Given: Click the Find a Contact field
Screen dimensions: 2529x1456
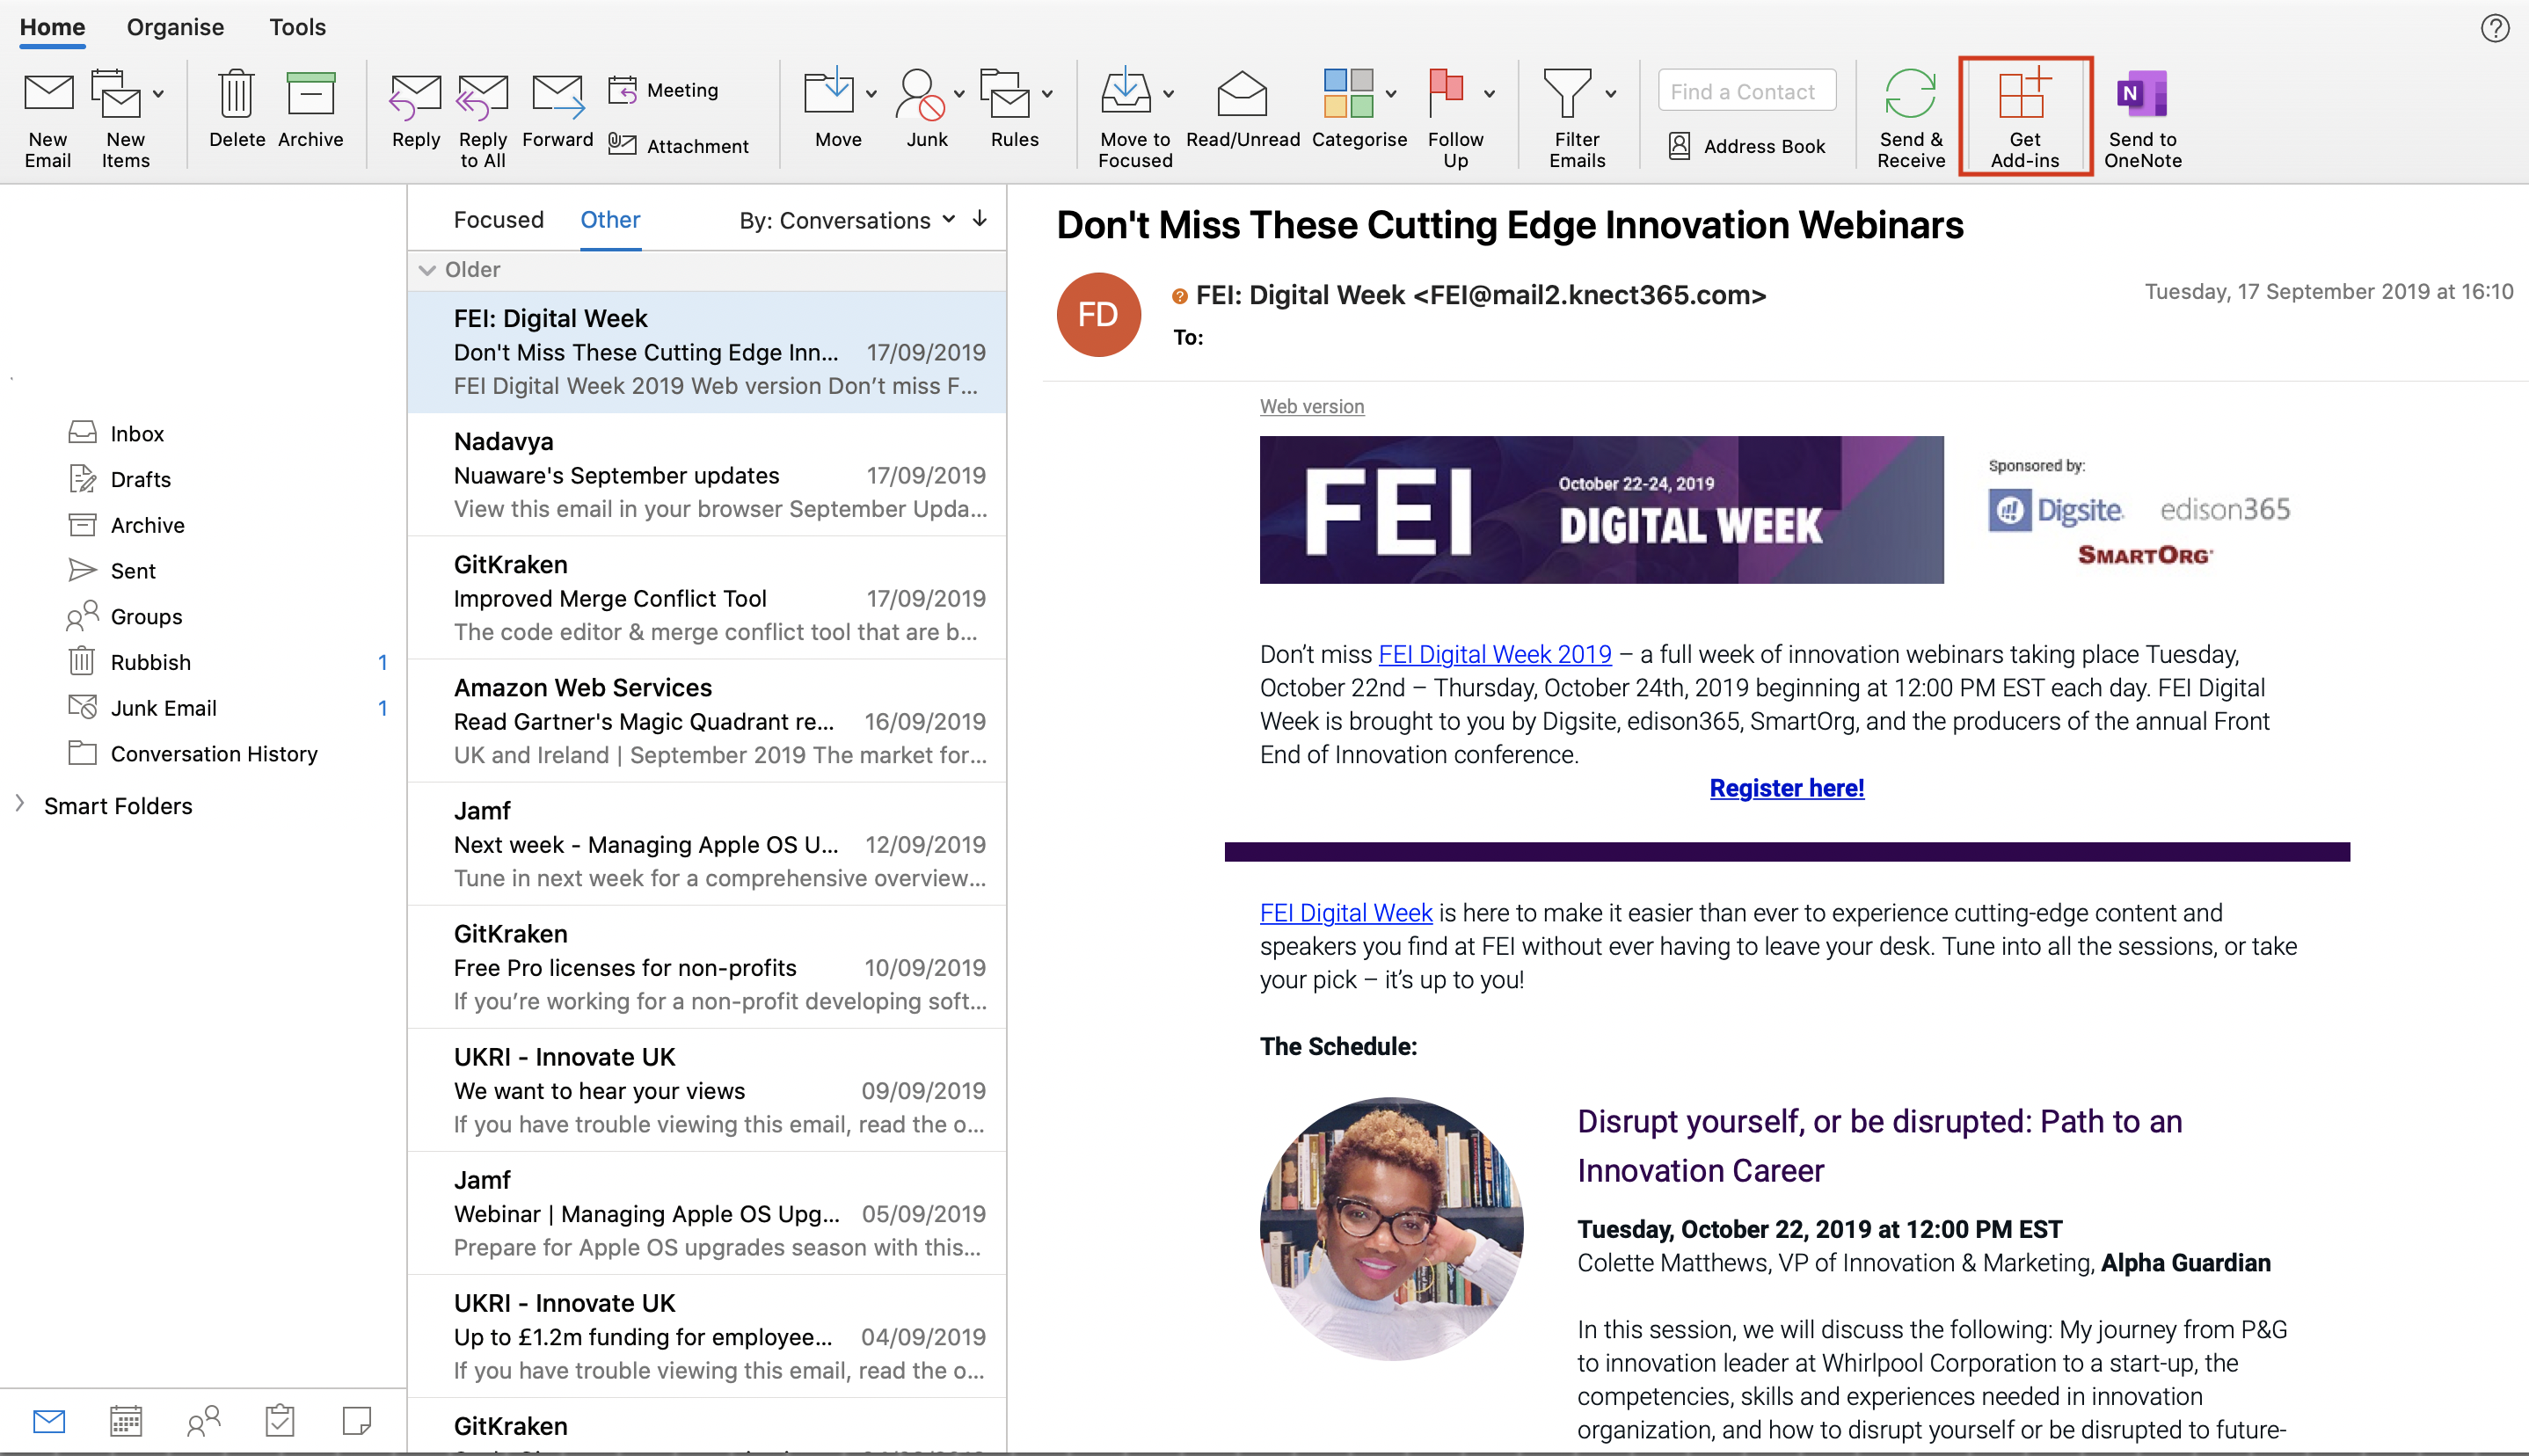Looking at the screenshot, I should (1746, 91).
